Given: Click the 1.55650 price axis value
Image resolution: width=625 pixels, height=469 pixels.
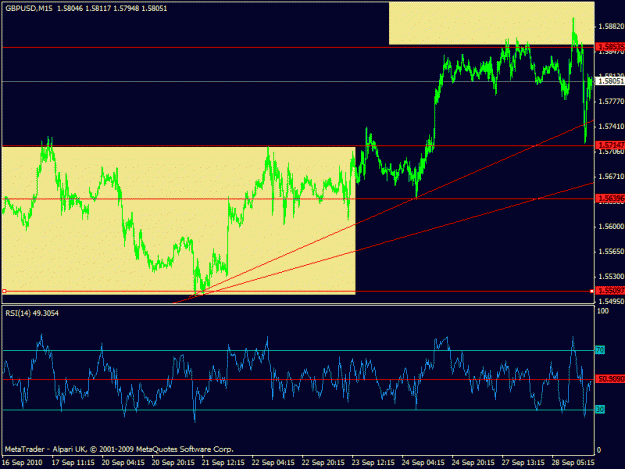Looking at the screenshot, I should click(x=611, y=251).
